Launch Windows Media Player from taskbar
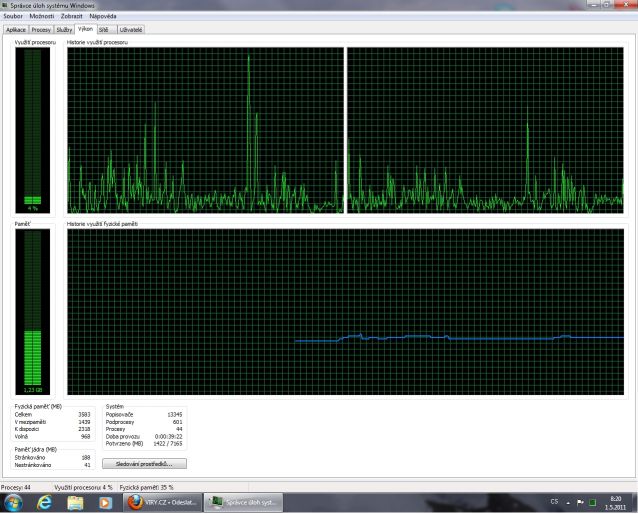638x514 pixels. (105, 503)
